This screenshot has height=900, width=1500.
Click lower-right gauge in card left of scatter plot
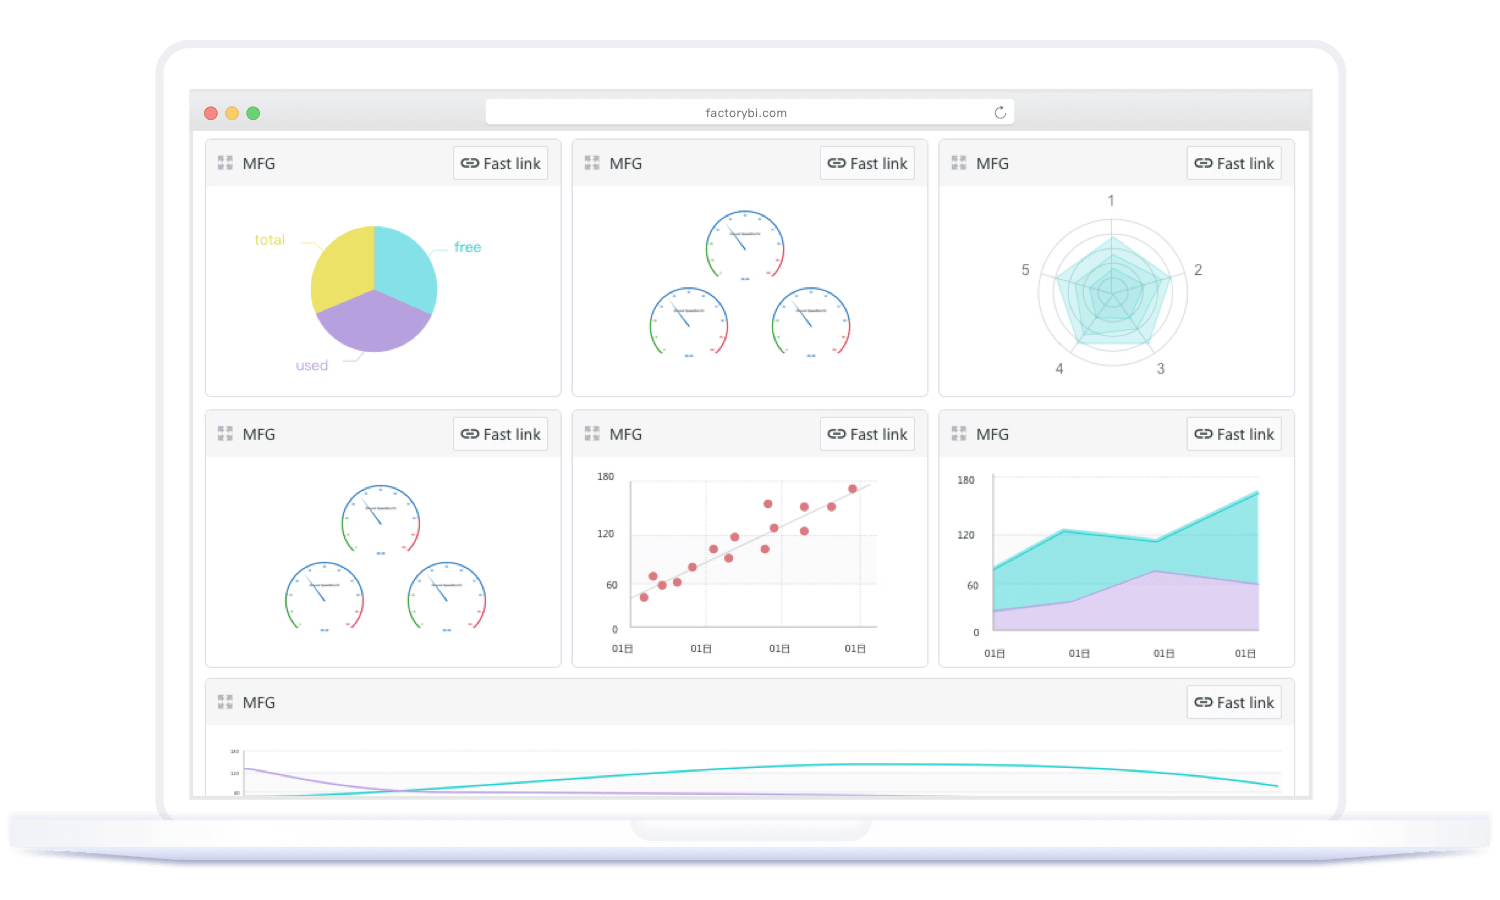(x=447, y=597)
